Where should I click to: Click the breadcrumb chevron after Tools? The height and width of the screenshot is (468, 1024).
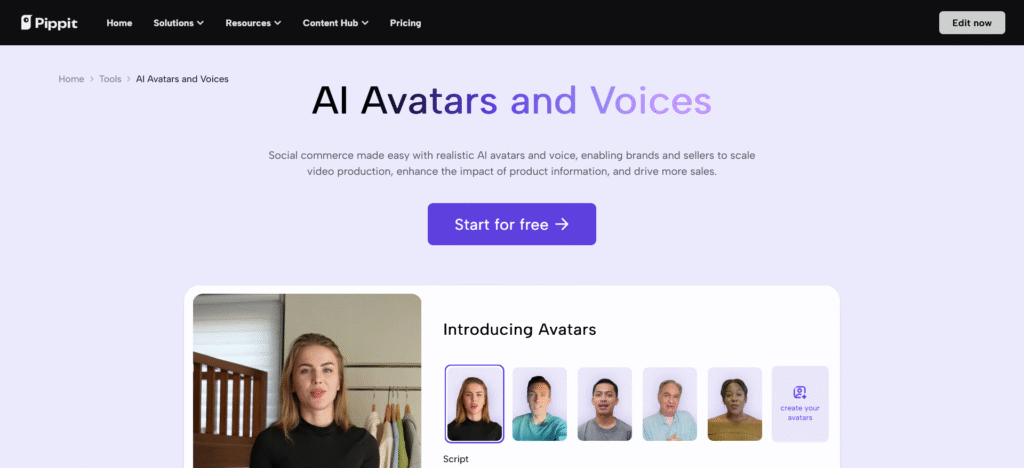[x=129, y=79]
